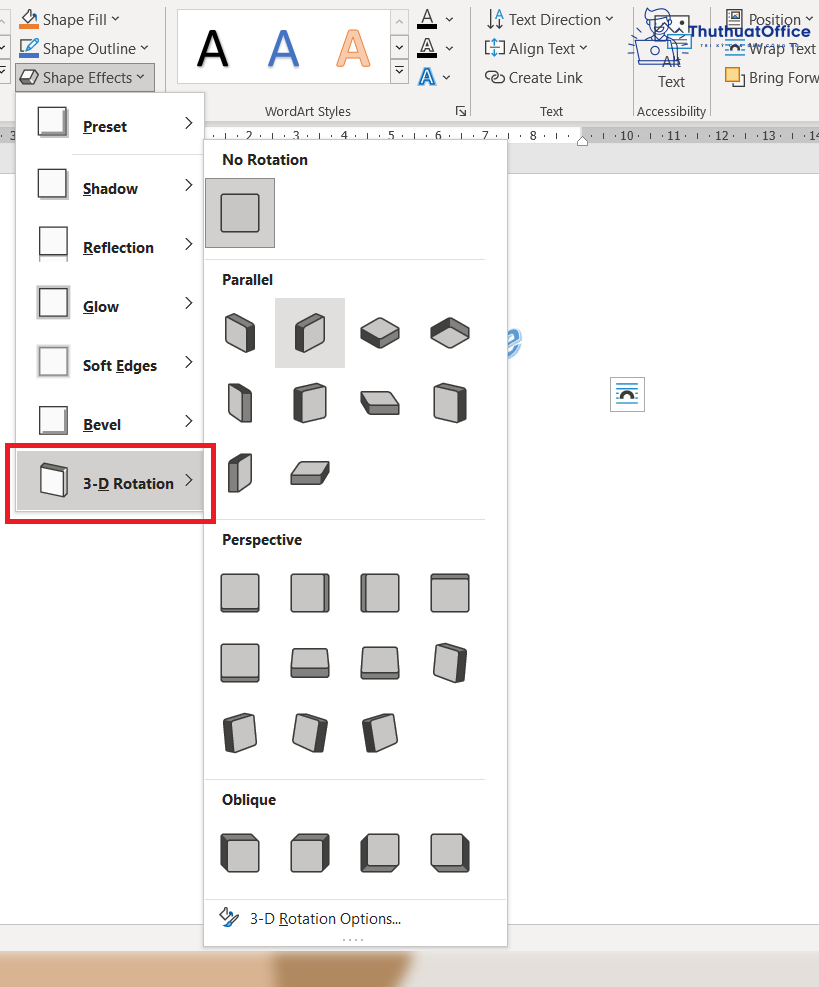Open the 3-D Rotation submenu
Image resolution: width=819 pixels, height=987 pixels.
coord(110,482)
